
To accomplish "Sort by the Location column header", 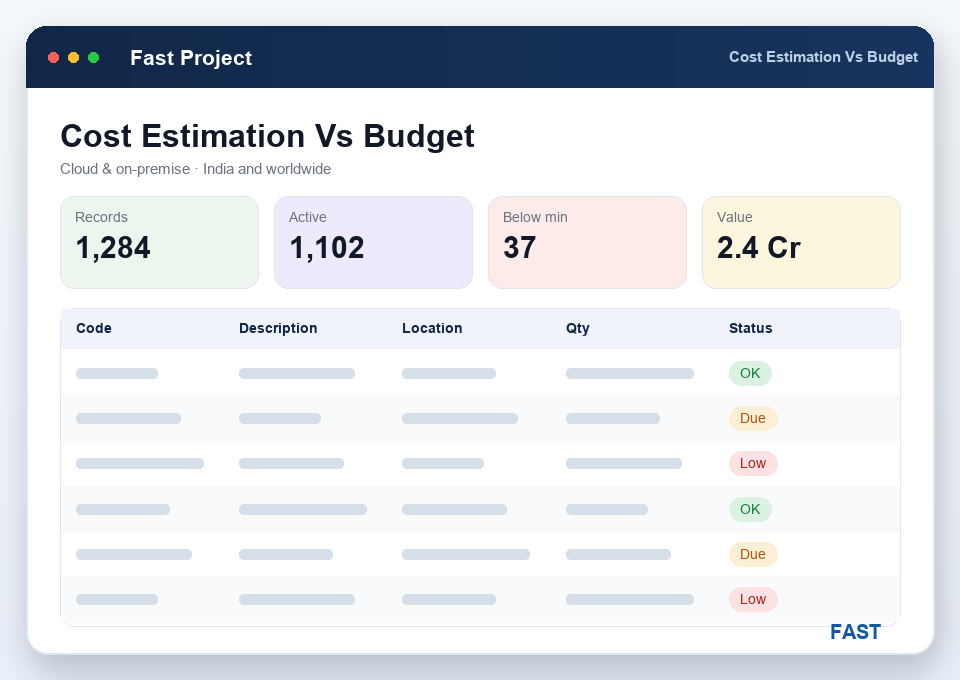I will click(x=432, y=328).
